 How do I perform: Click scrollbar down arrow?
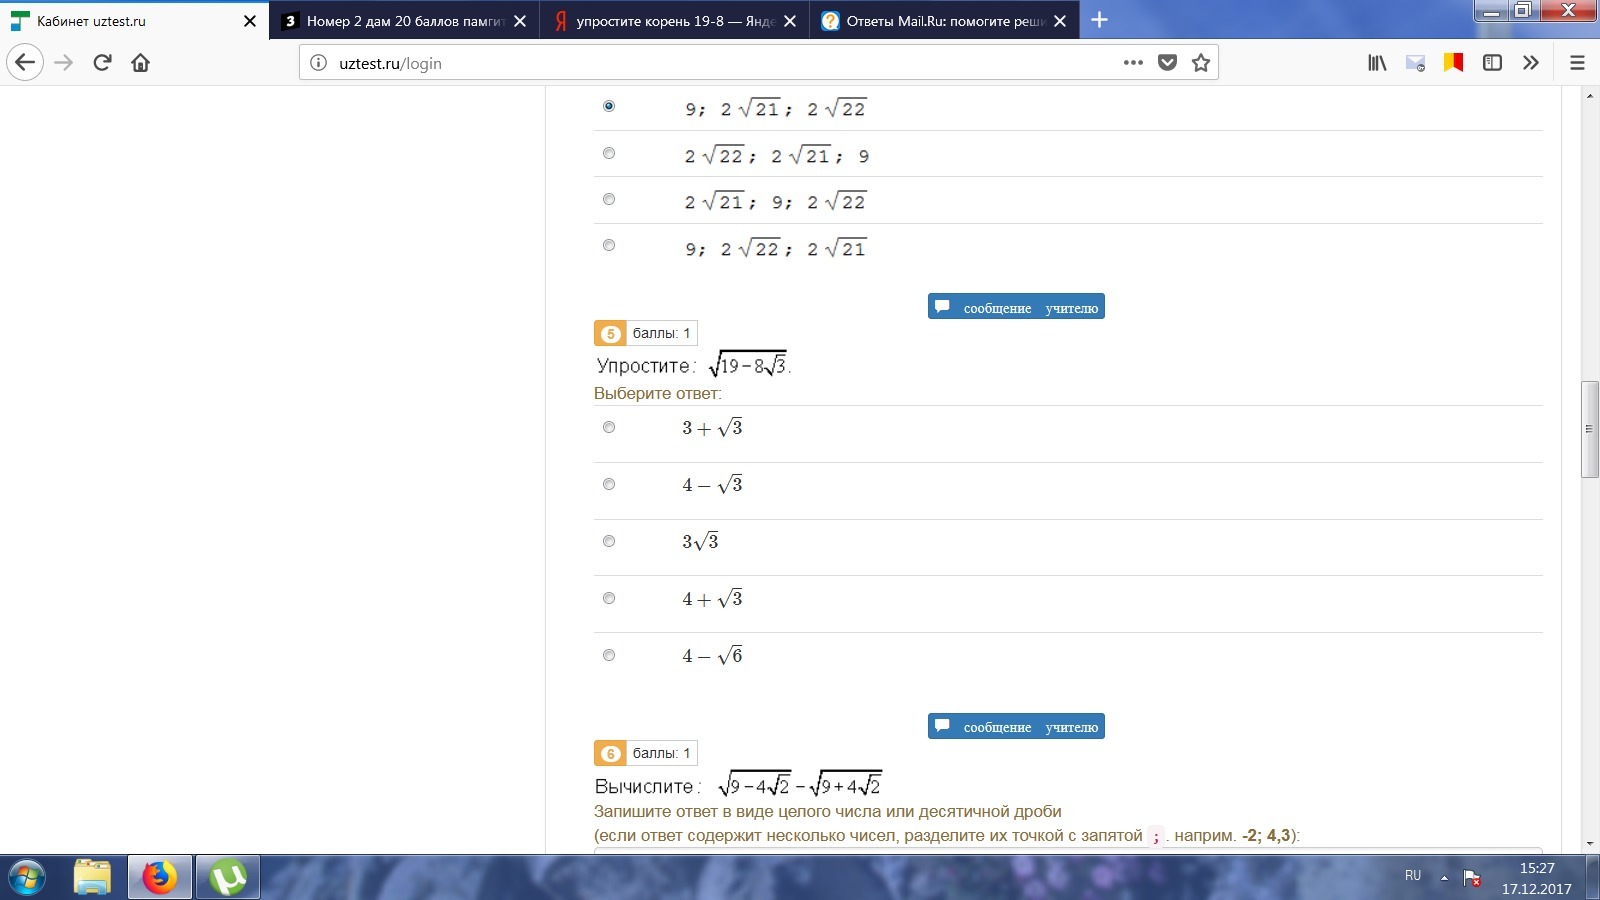(x=1589, y=845)
